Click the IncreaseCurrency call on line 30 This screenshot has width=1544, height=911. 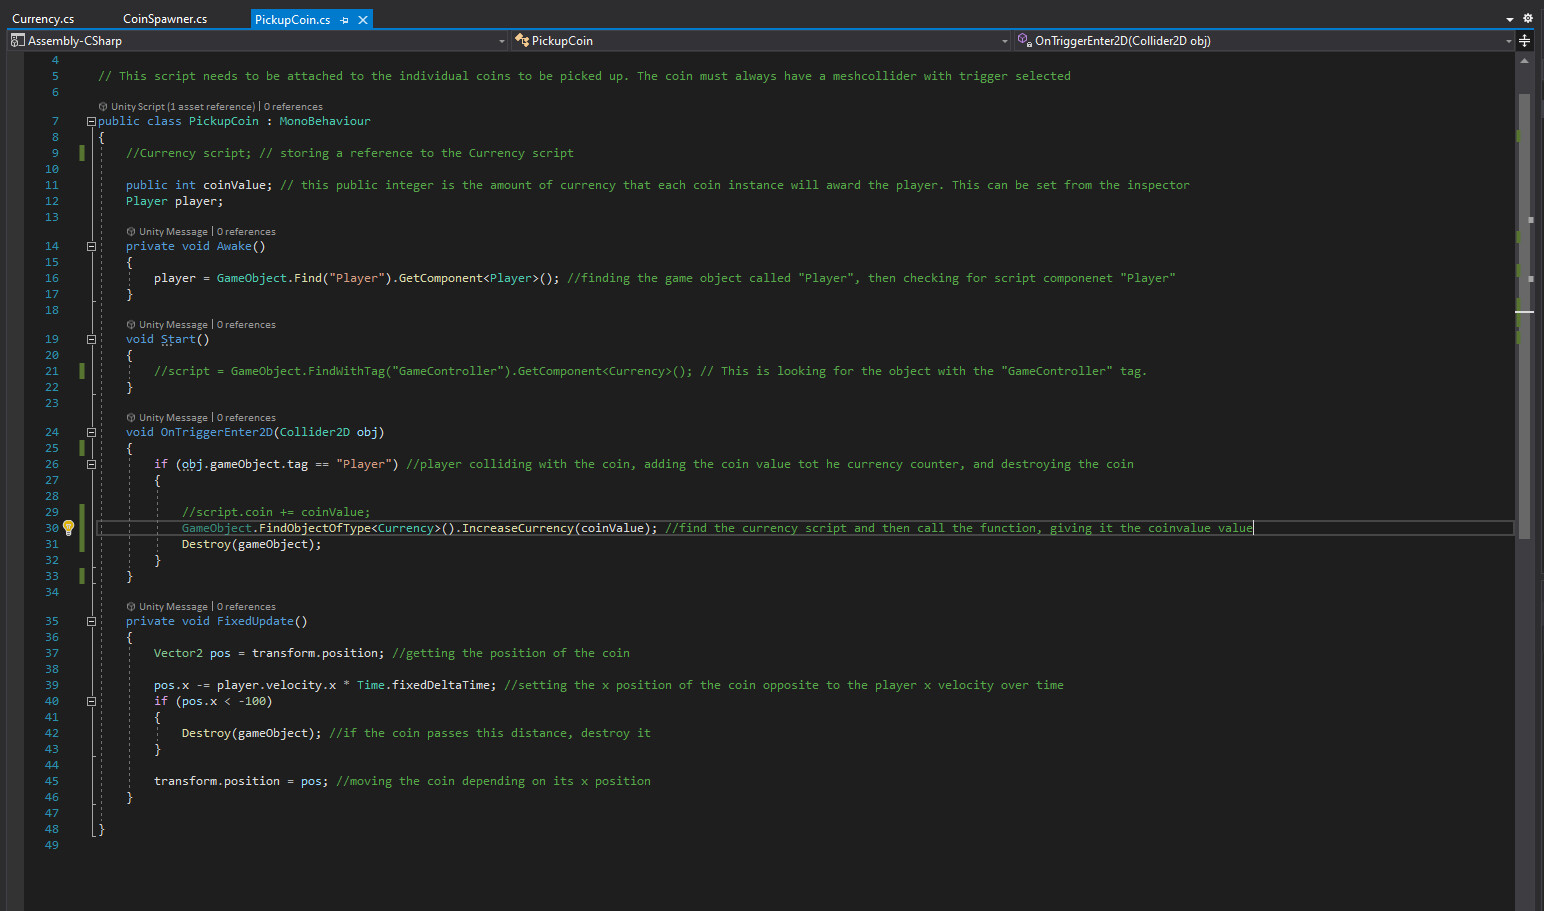pyautogui.click(x=517, y=528)
